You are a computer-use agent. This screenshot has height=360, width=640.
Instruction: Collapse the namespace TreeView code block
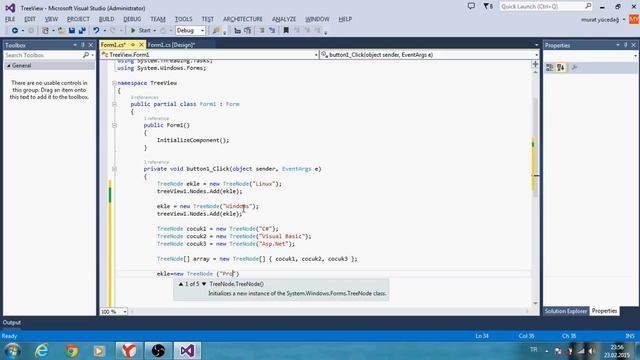[114, 83]
